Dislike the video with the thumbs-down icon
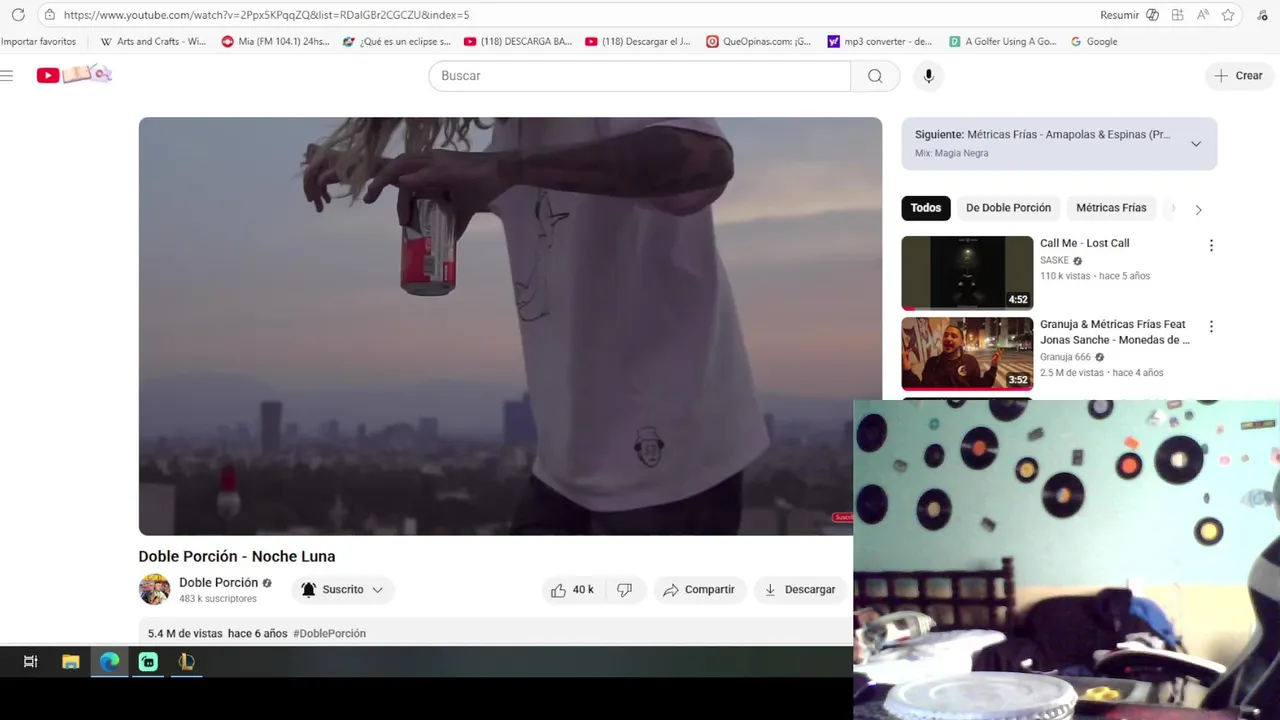The image size is (1280, 720). (625, 590)
